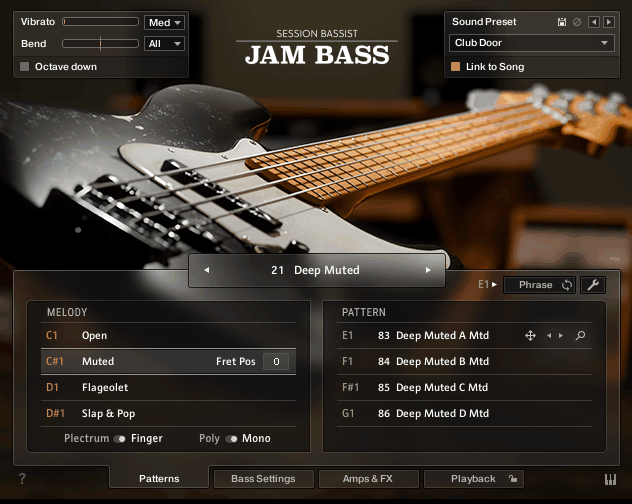Click the Poly label
The width and height of the screenshot is (632, 504).
[x=209, y=439]
